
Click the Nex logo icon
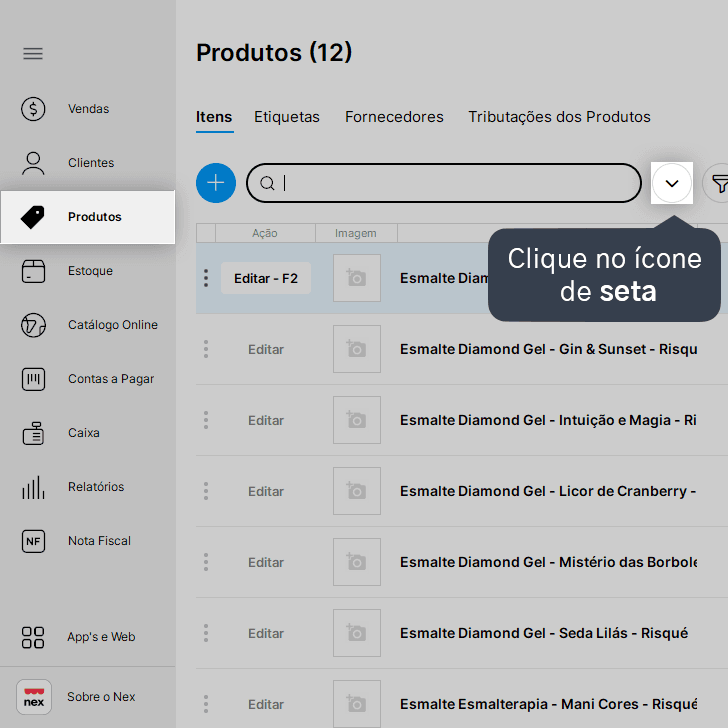34,697
